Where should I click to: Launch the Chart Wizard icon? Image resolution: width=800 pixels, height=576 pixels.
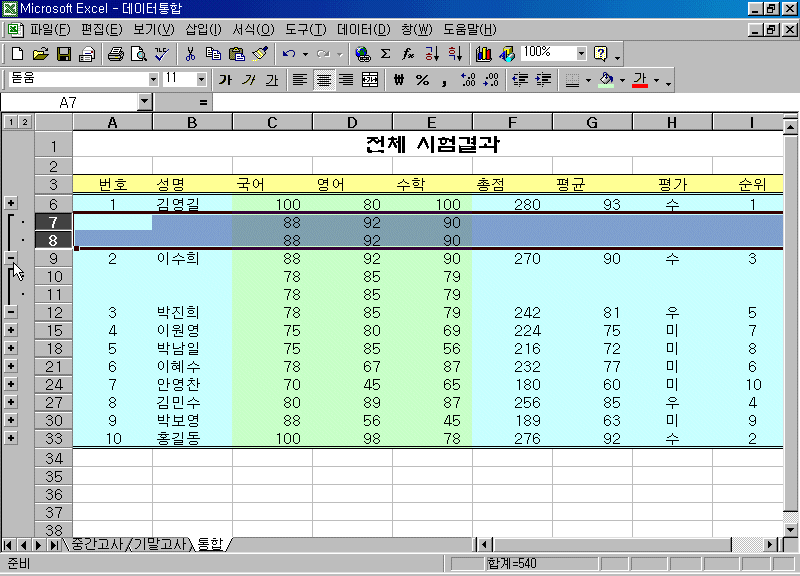[483, 54]
